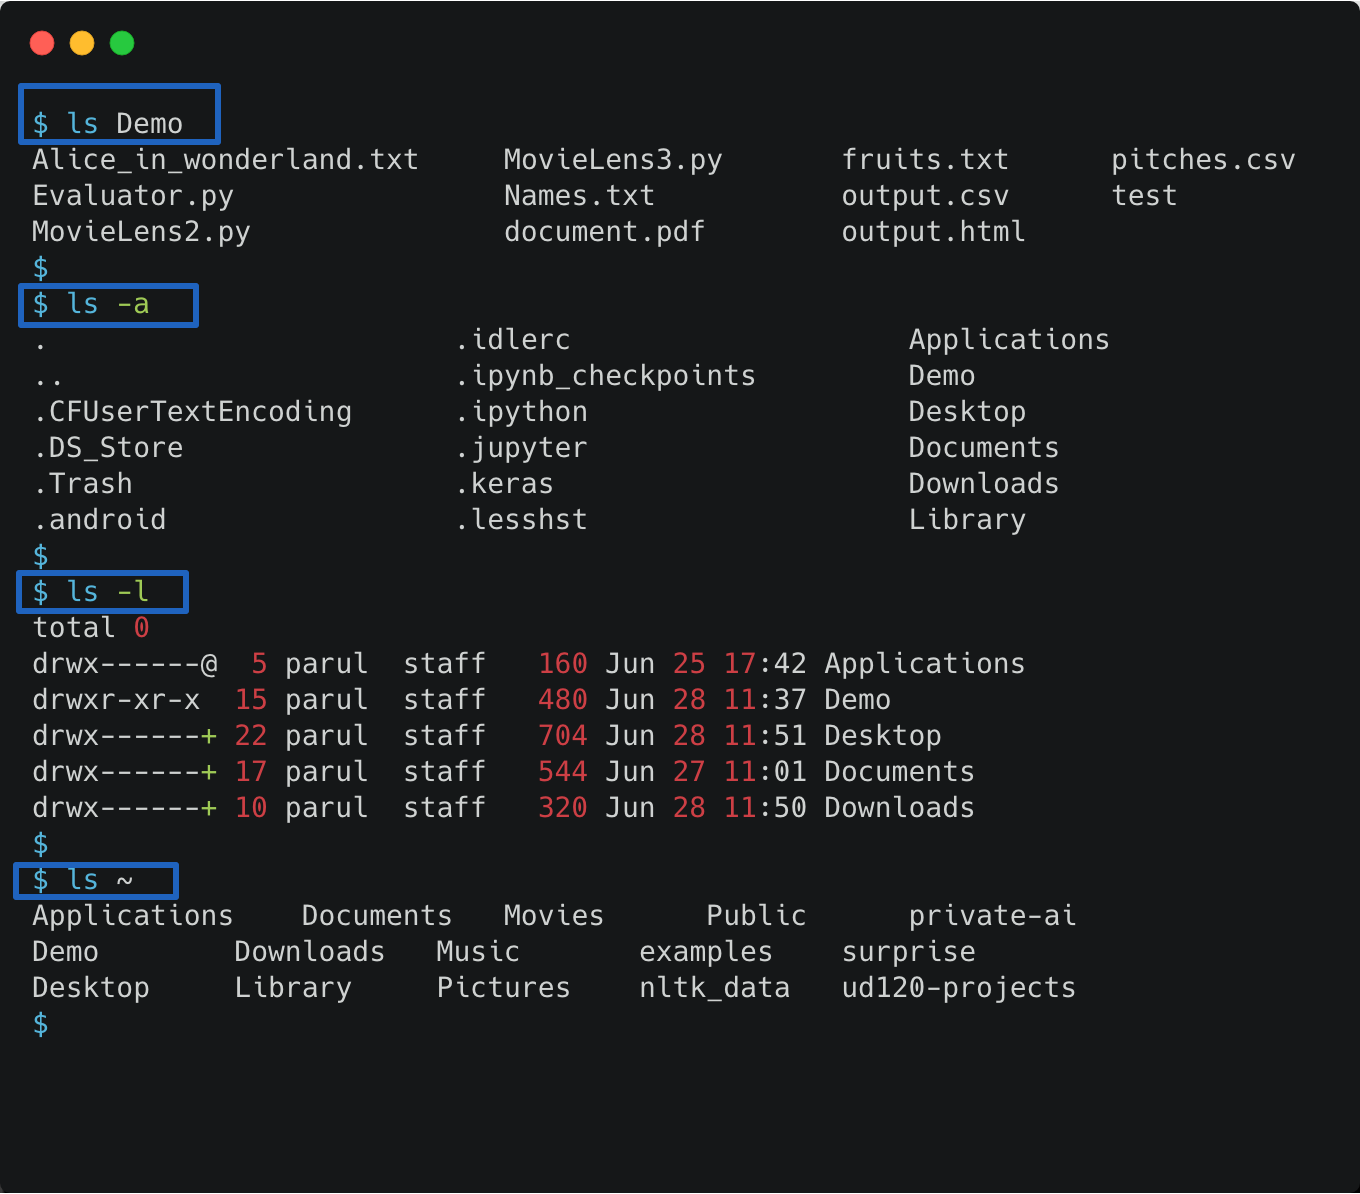Point at document.pdf in the listing
This screenshot has width=1360, height=1194.
tap(604, 232)
